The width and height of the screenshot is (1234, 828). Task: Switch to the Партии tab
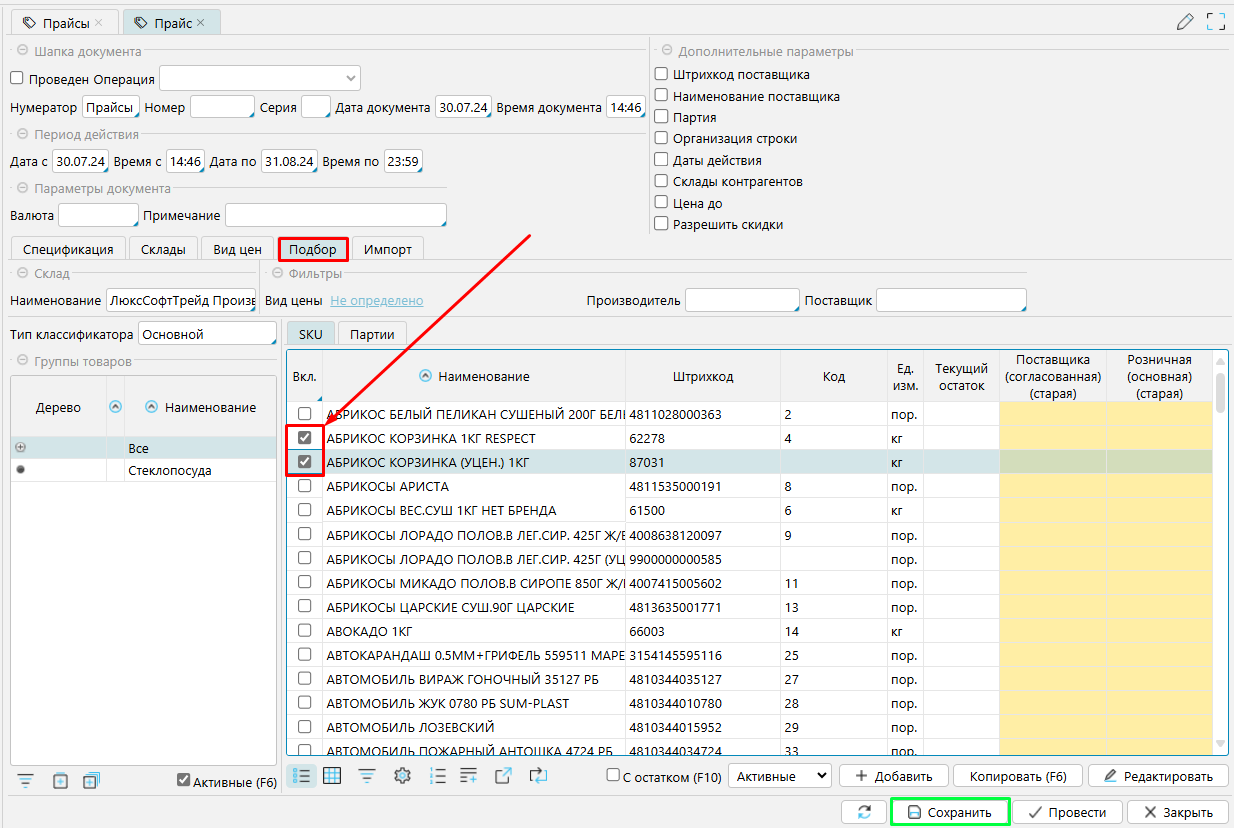pyautogui.click(x=372, y=334)
